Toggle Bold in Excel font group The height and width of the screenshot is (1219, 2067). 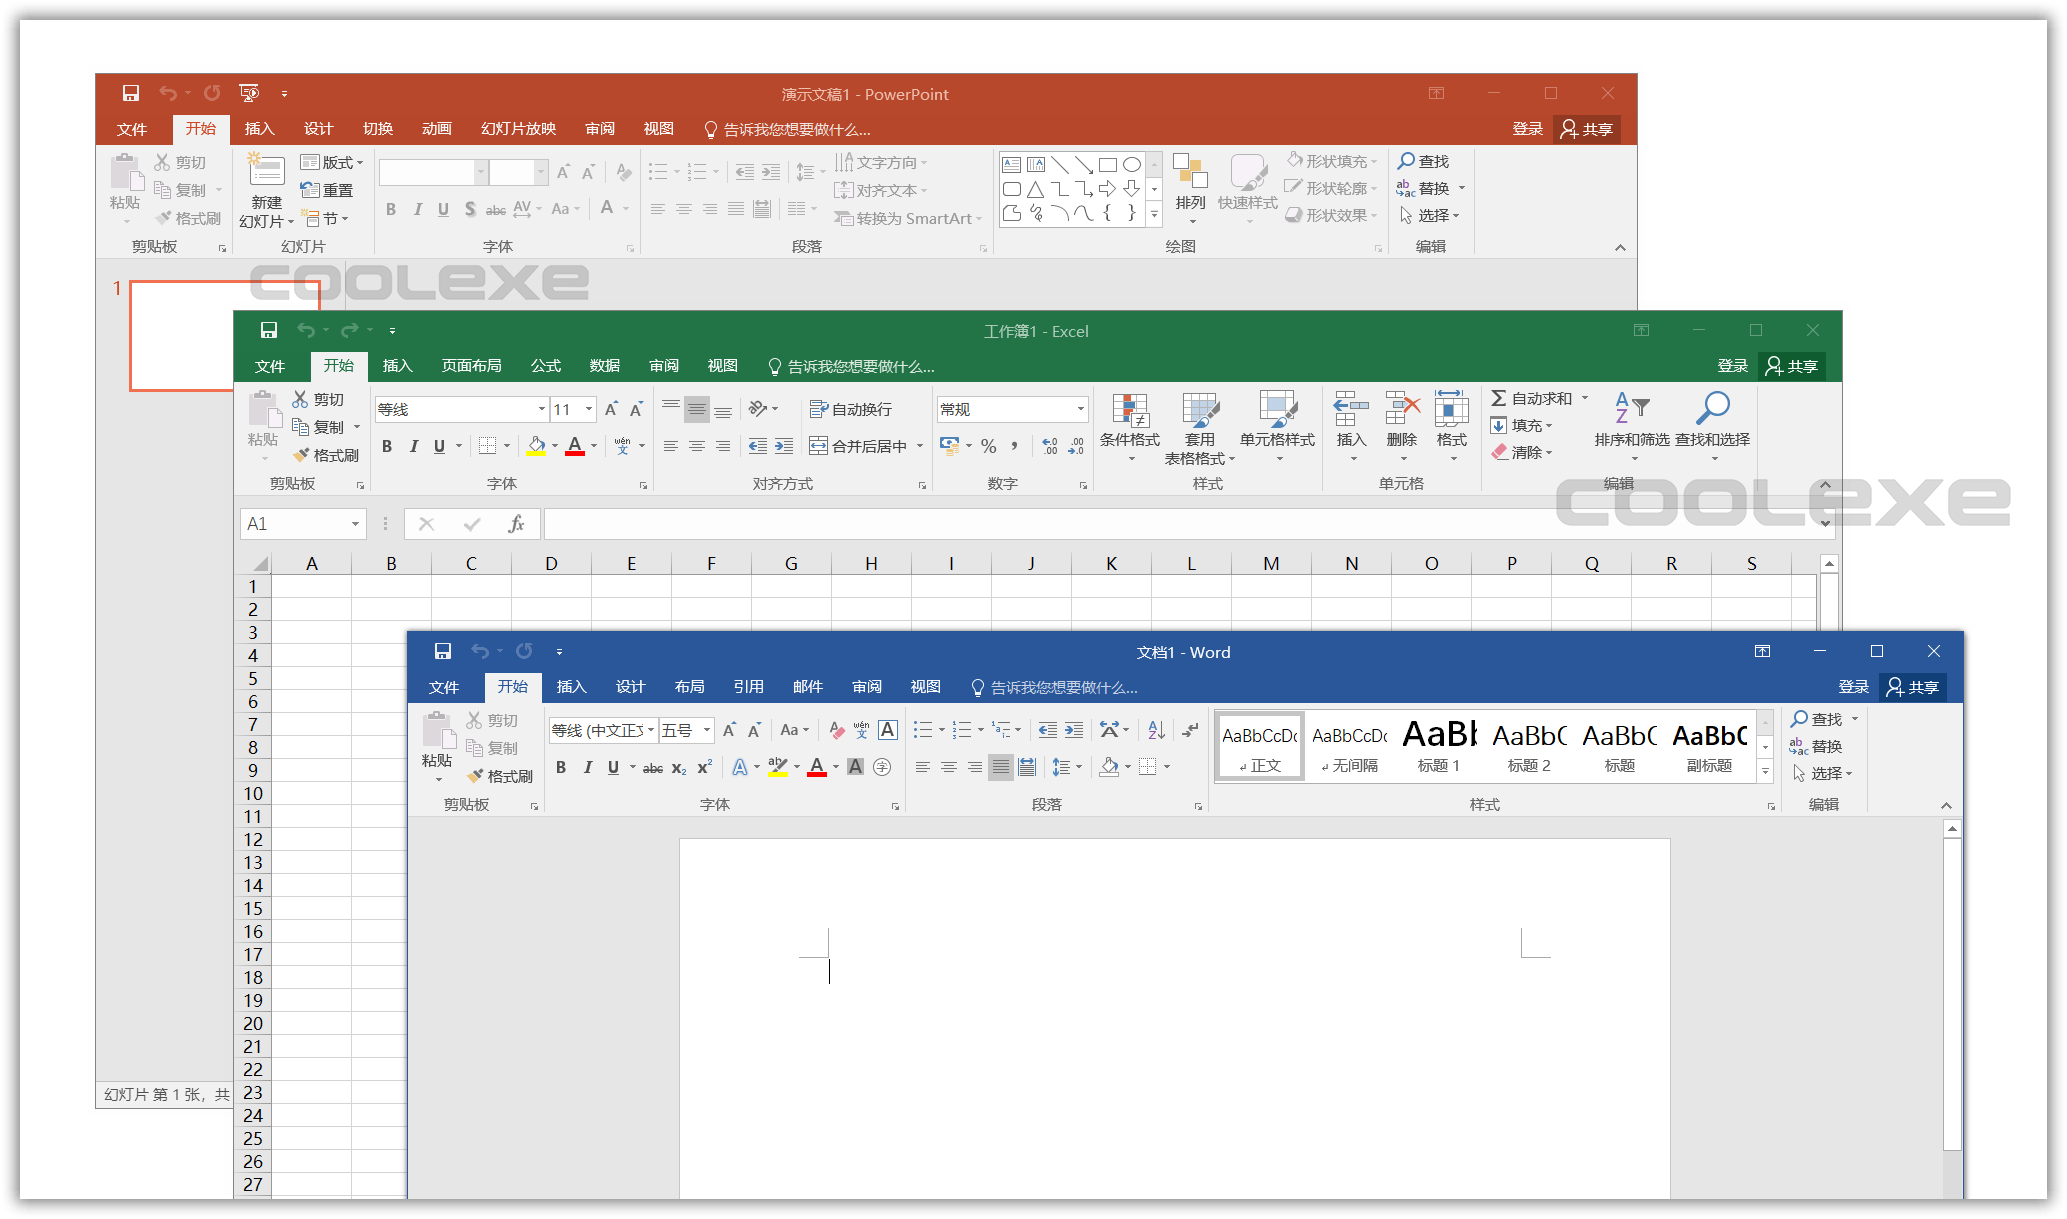point(387,446)
